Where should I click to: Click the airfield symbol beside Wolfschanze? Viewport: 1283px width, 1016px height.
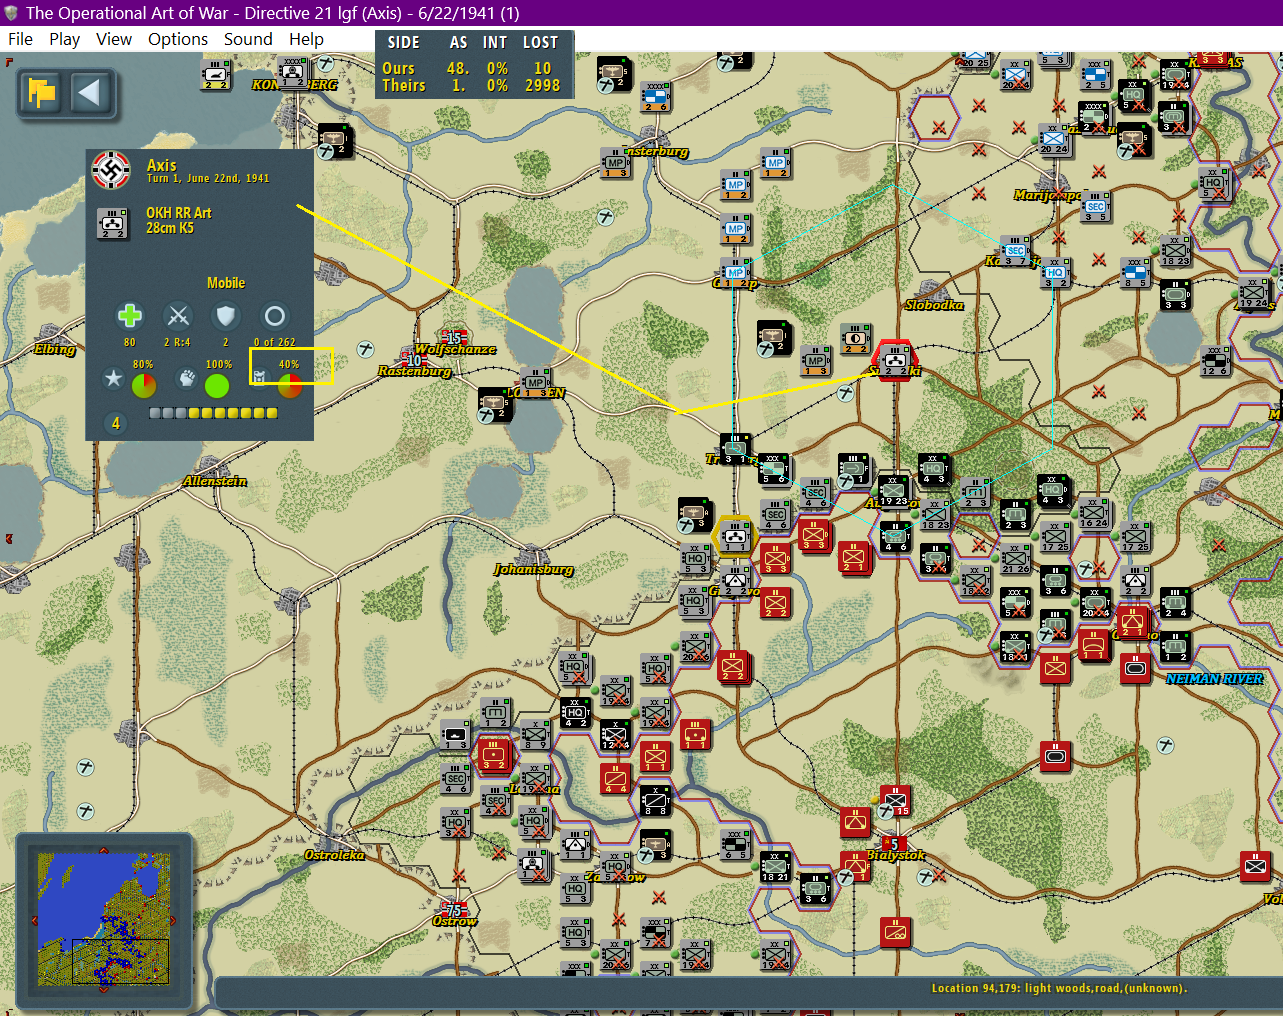pos(366,349)
